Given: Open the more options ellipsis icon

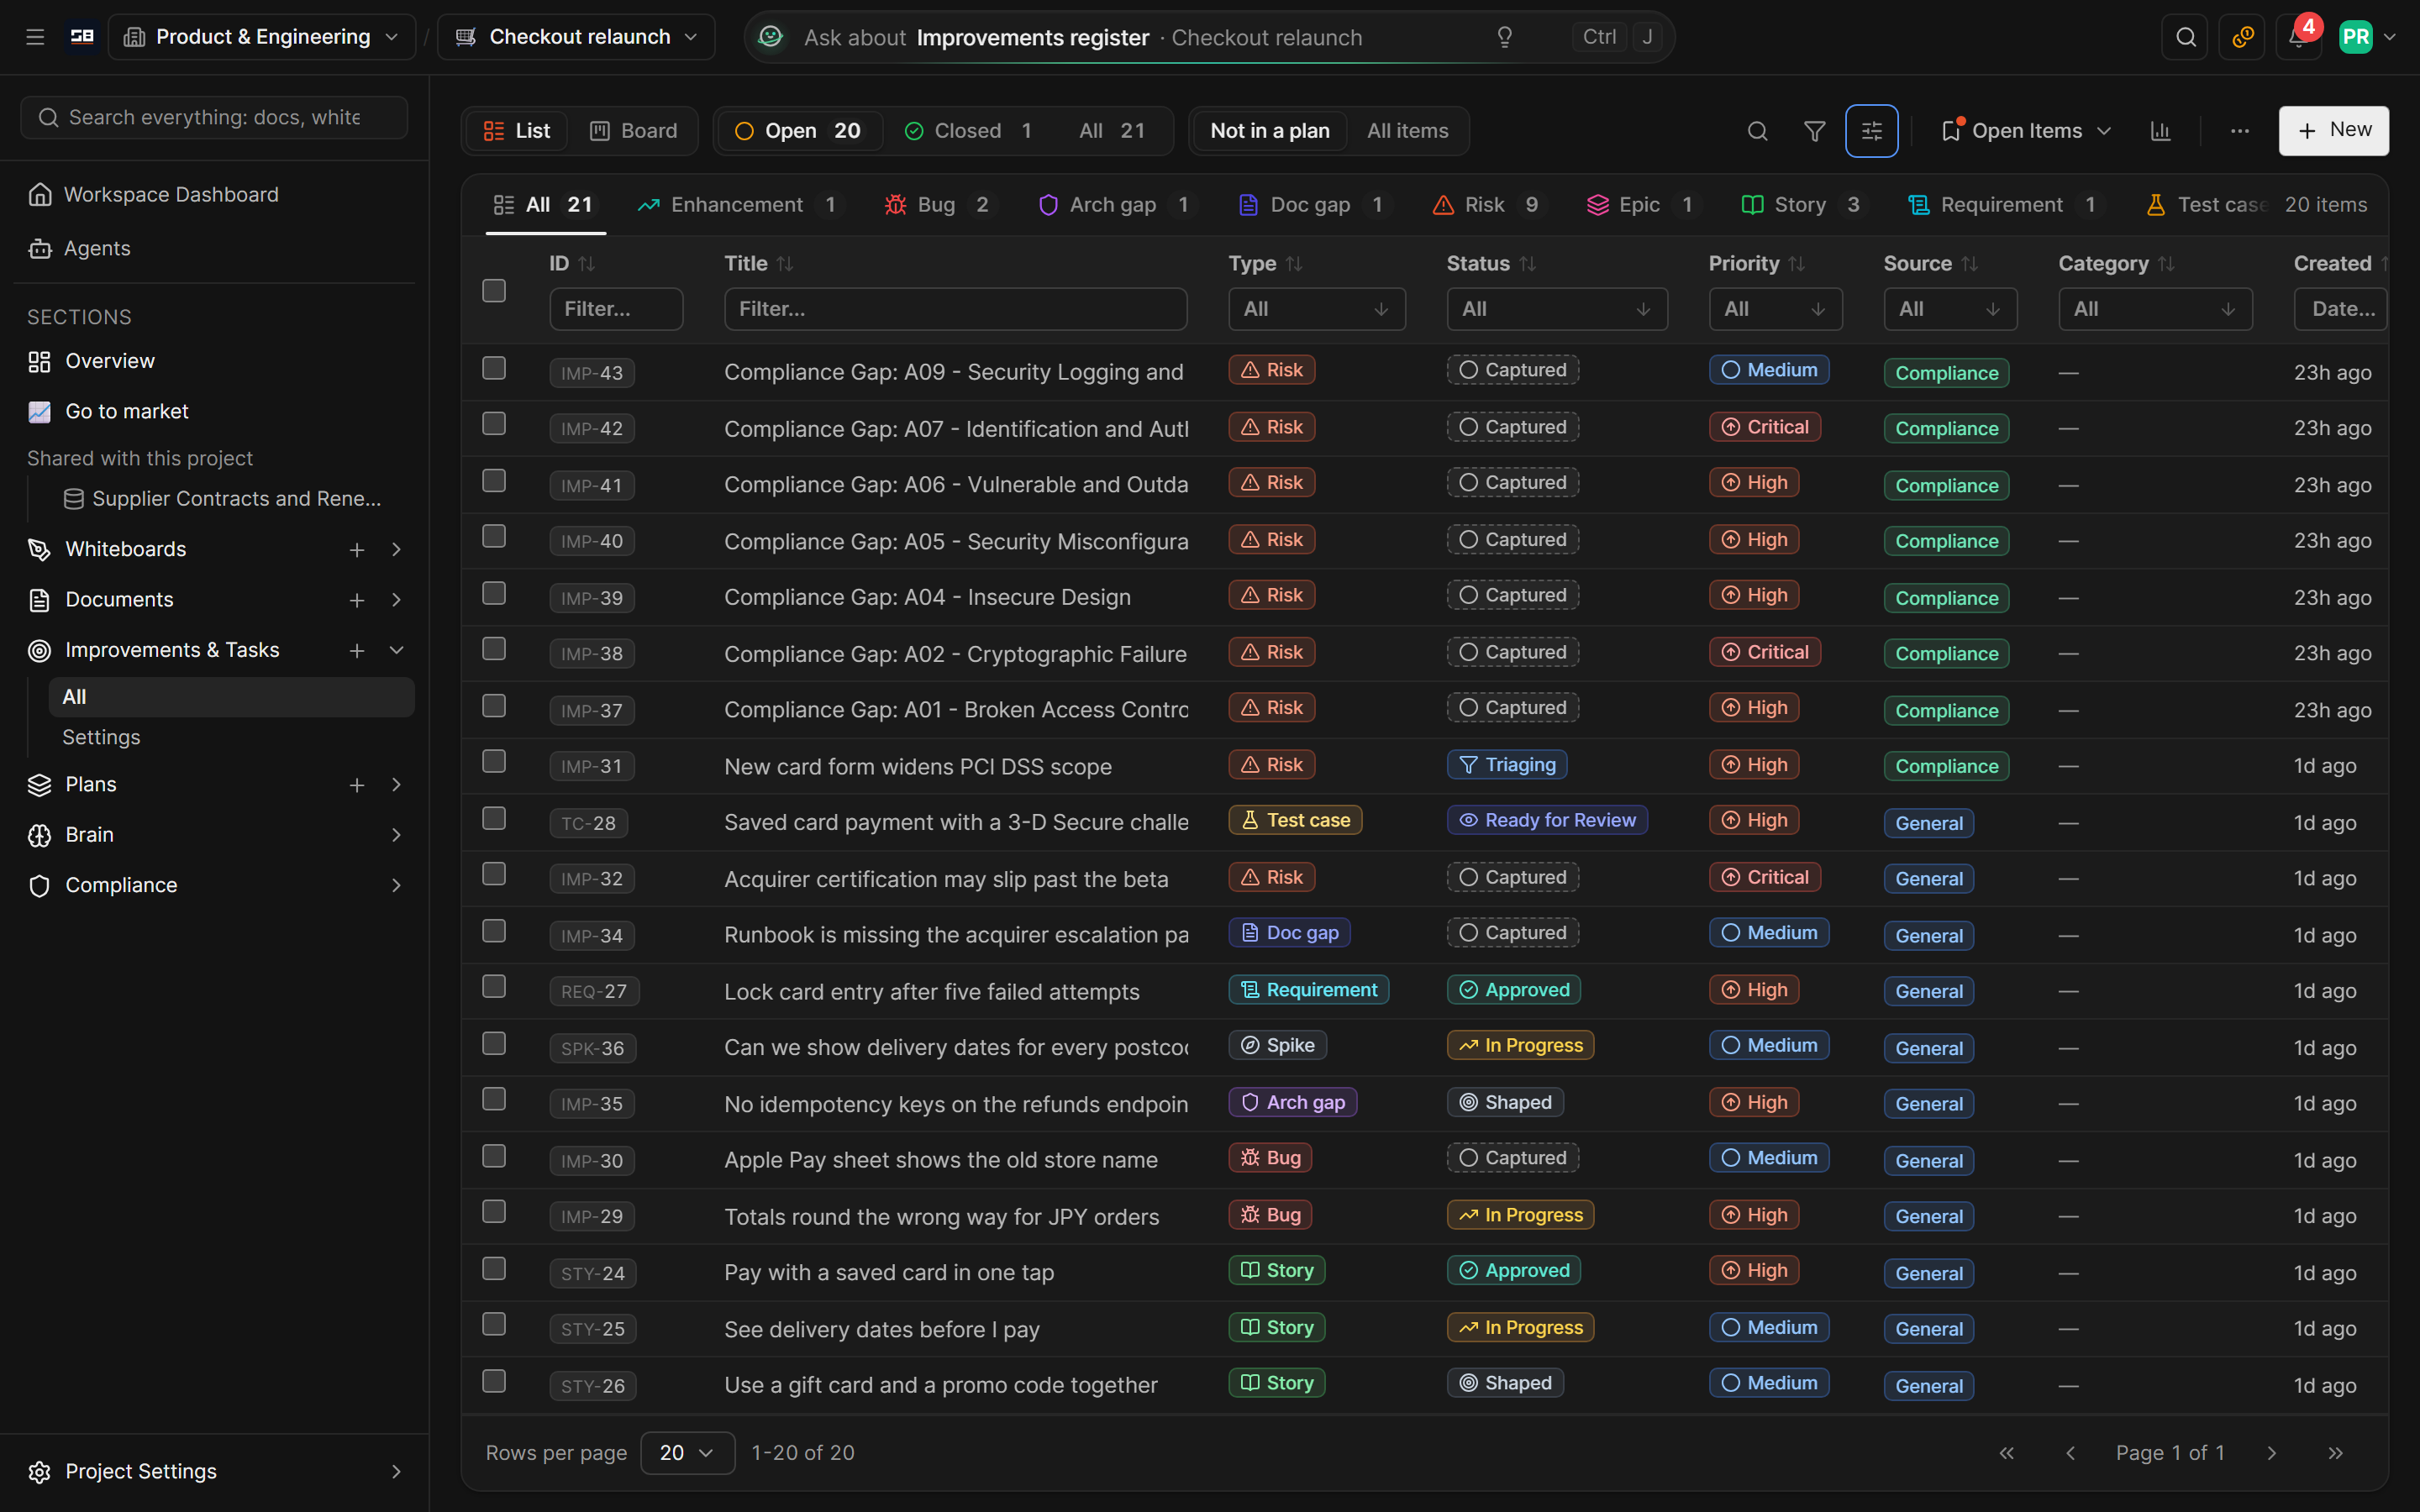Looking at the screenshot, I should click(2239, 131).
